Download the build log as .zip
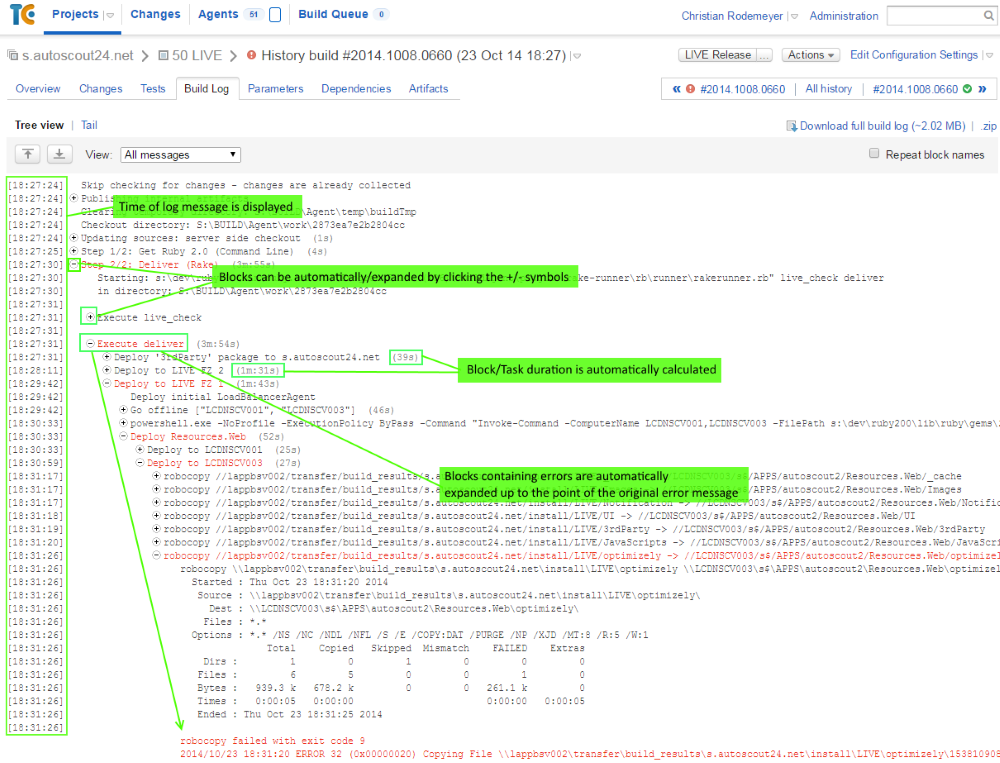 pyautogui.click(x=989, y=126)
